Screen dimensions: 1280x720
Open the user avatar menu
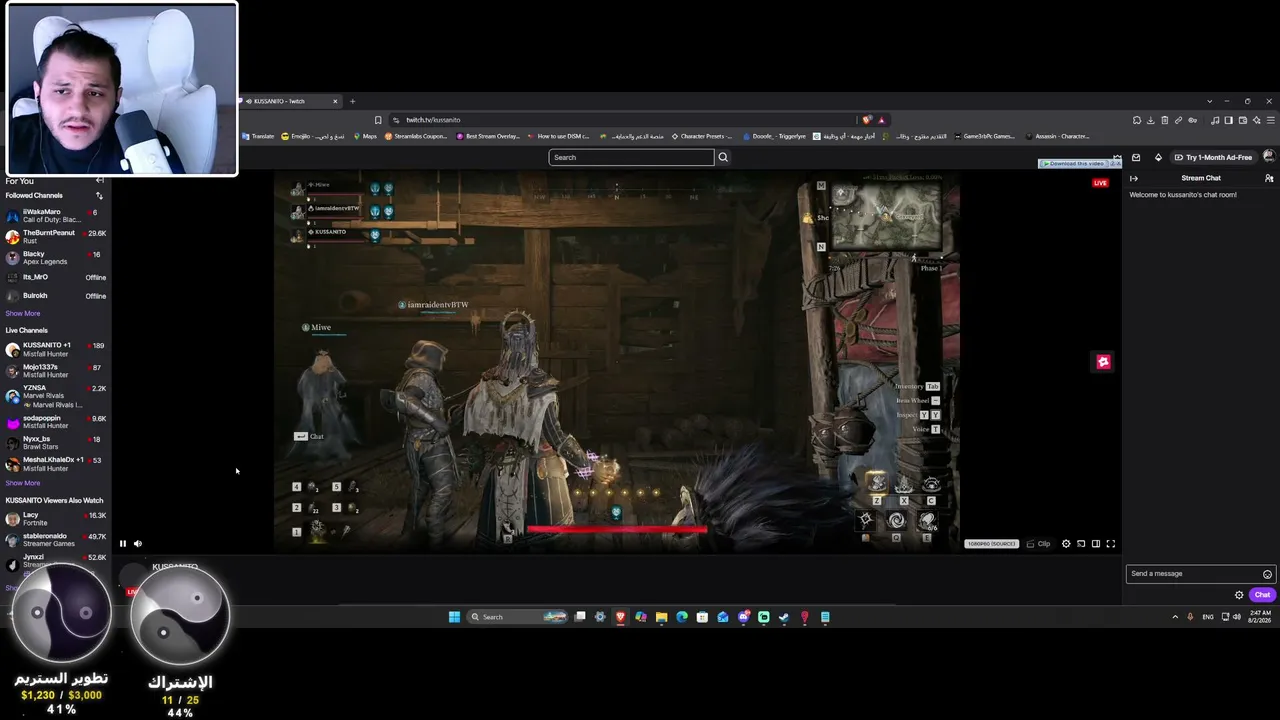1269,157
